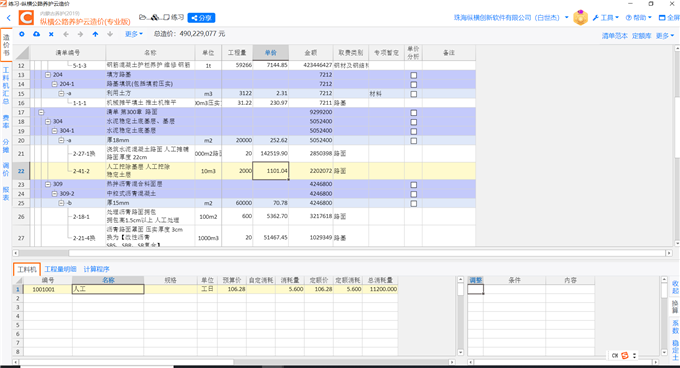This screenshot has height=368, width=680.
Task: Collapse the 204 tree node
Action: 48,75
